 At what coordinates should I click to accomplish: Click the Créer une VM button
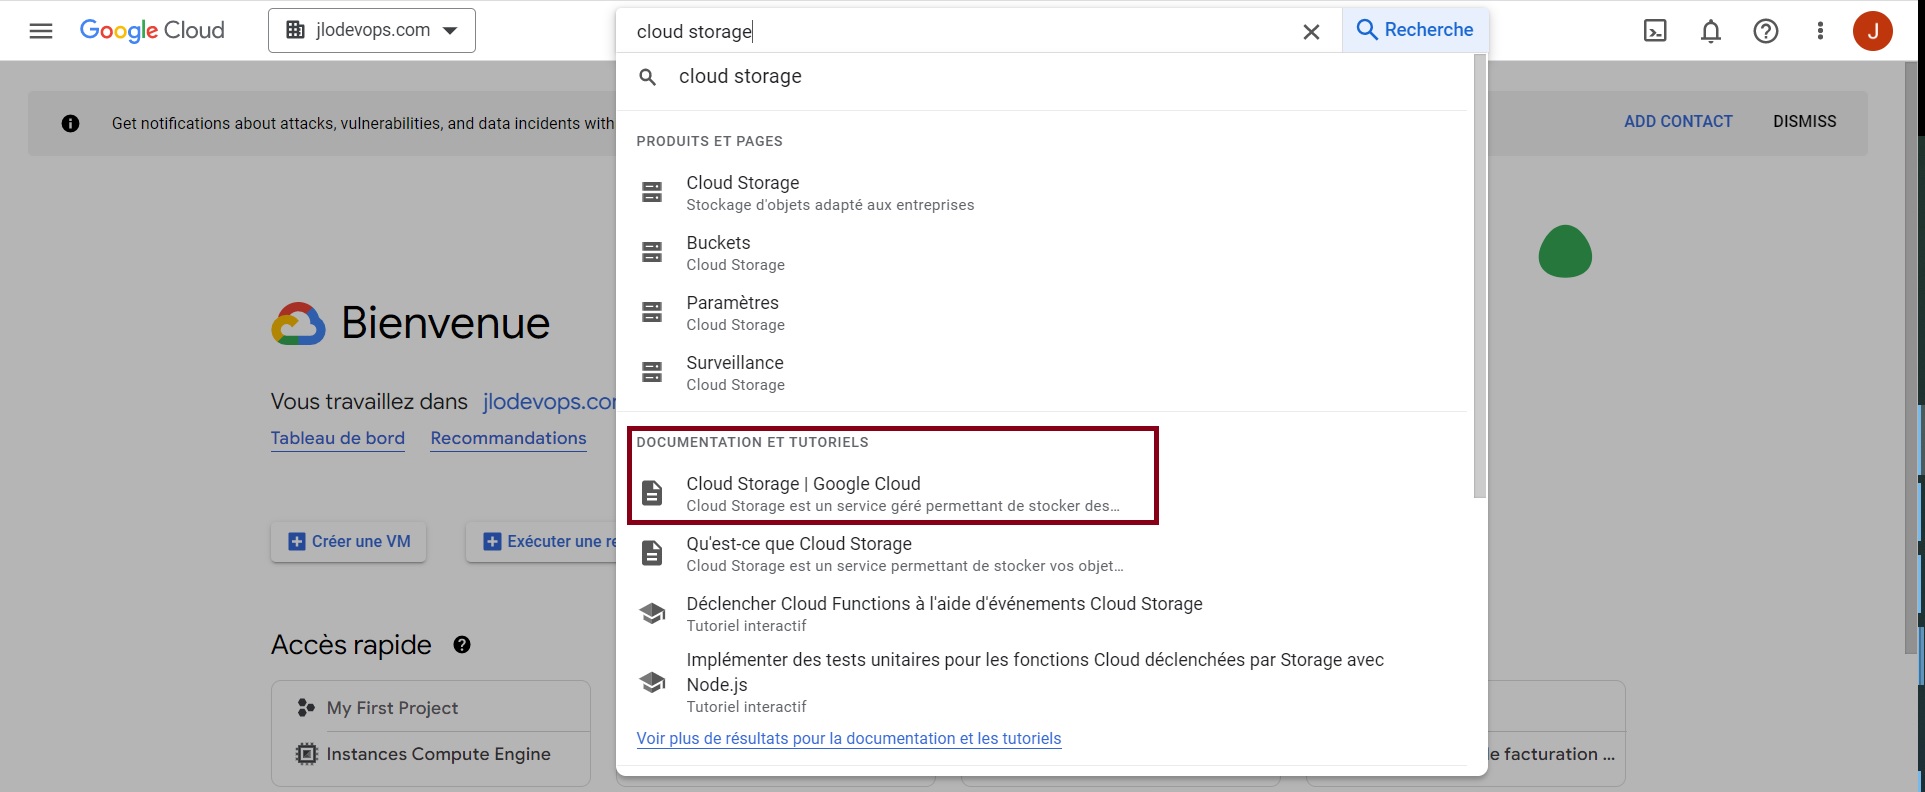(349, 542)
